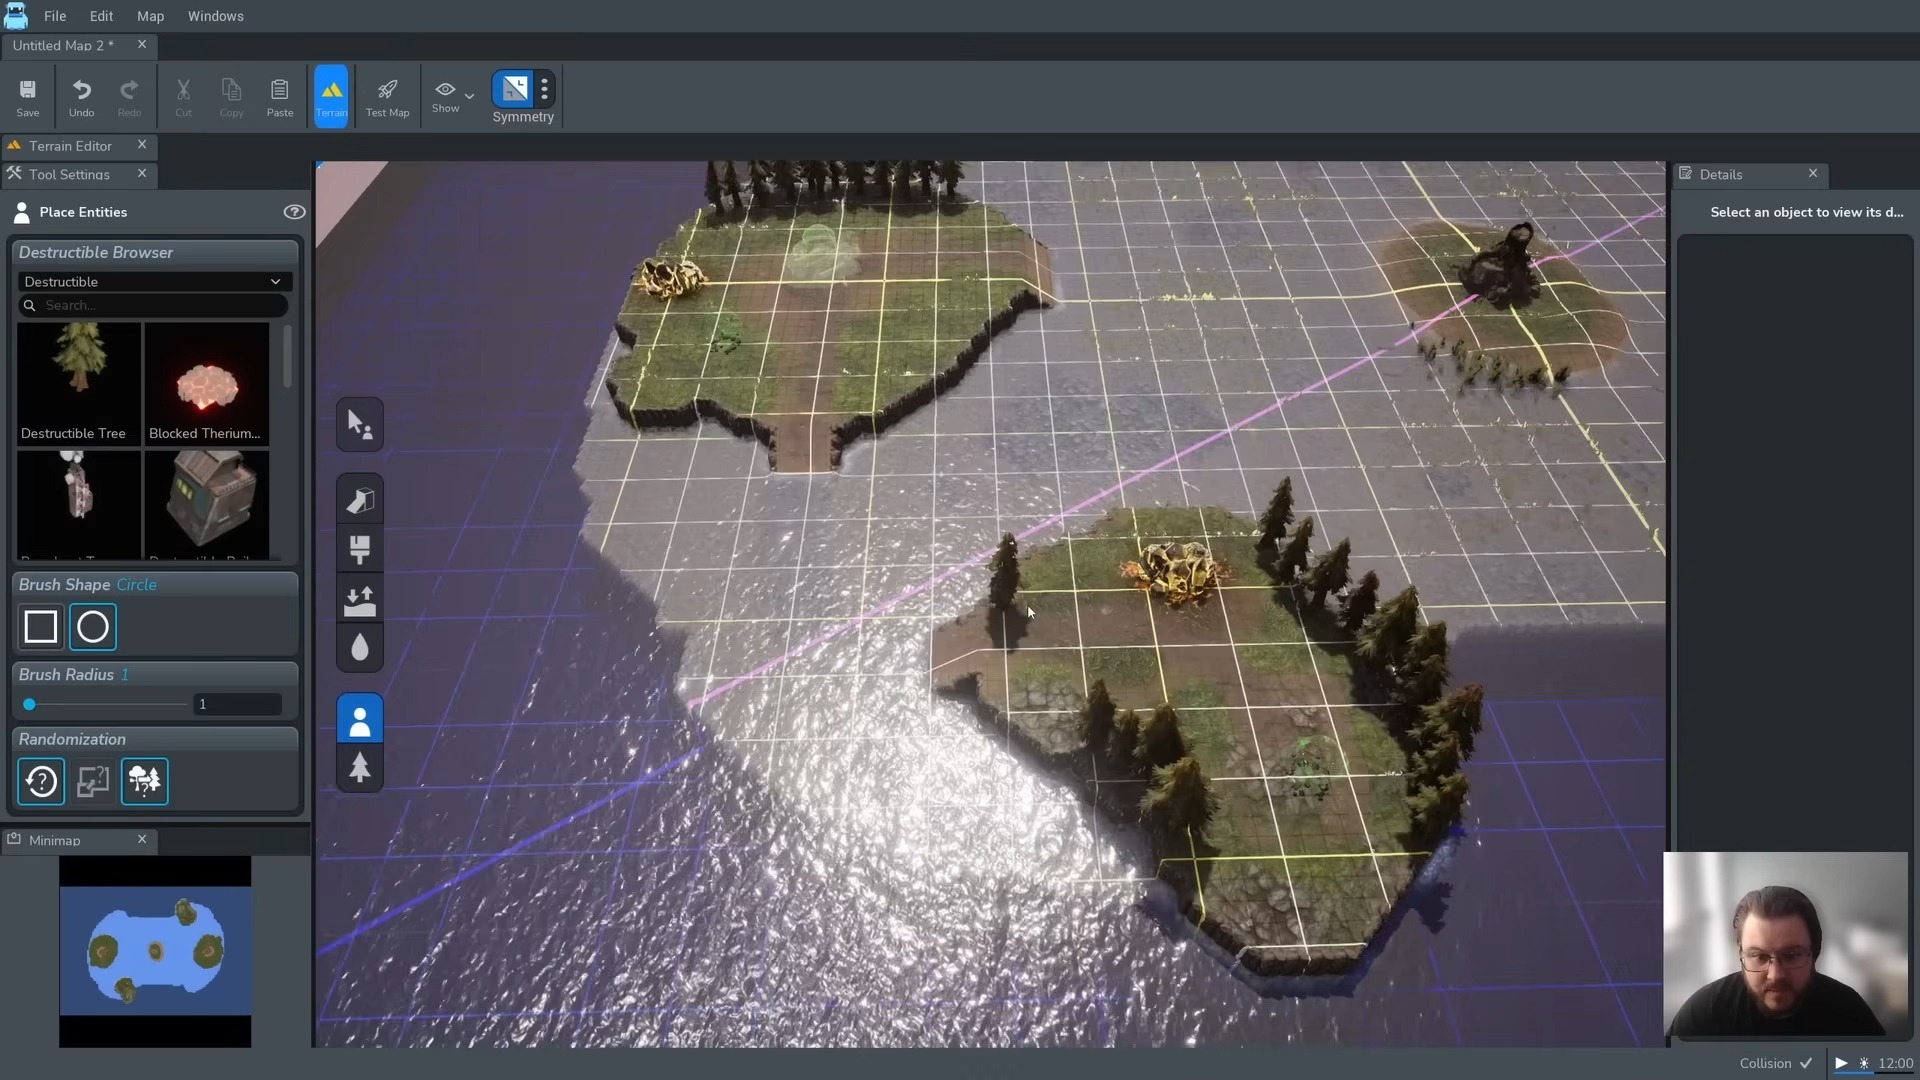Select the paint brush texture tool

pyautogui.click(x=360, y=549)
